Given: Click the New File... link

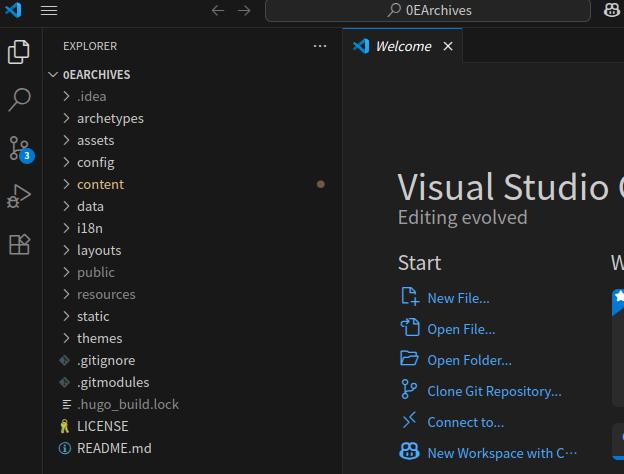Looking at the screenshot, I should click(458, 298).
